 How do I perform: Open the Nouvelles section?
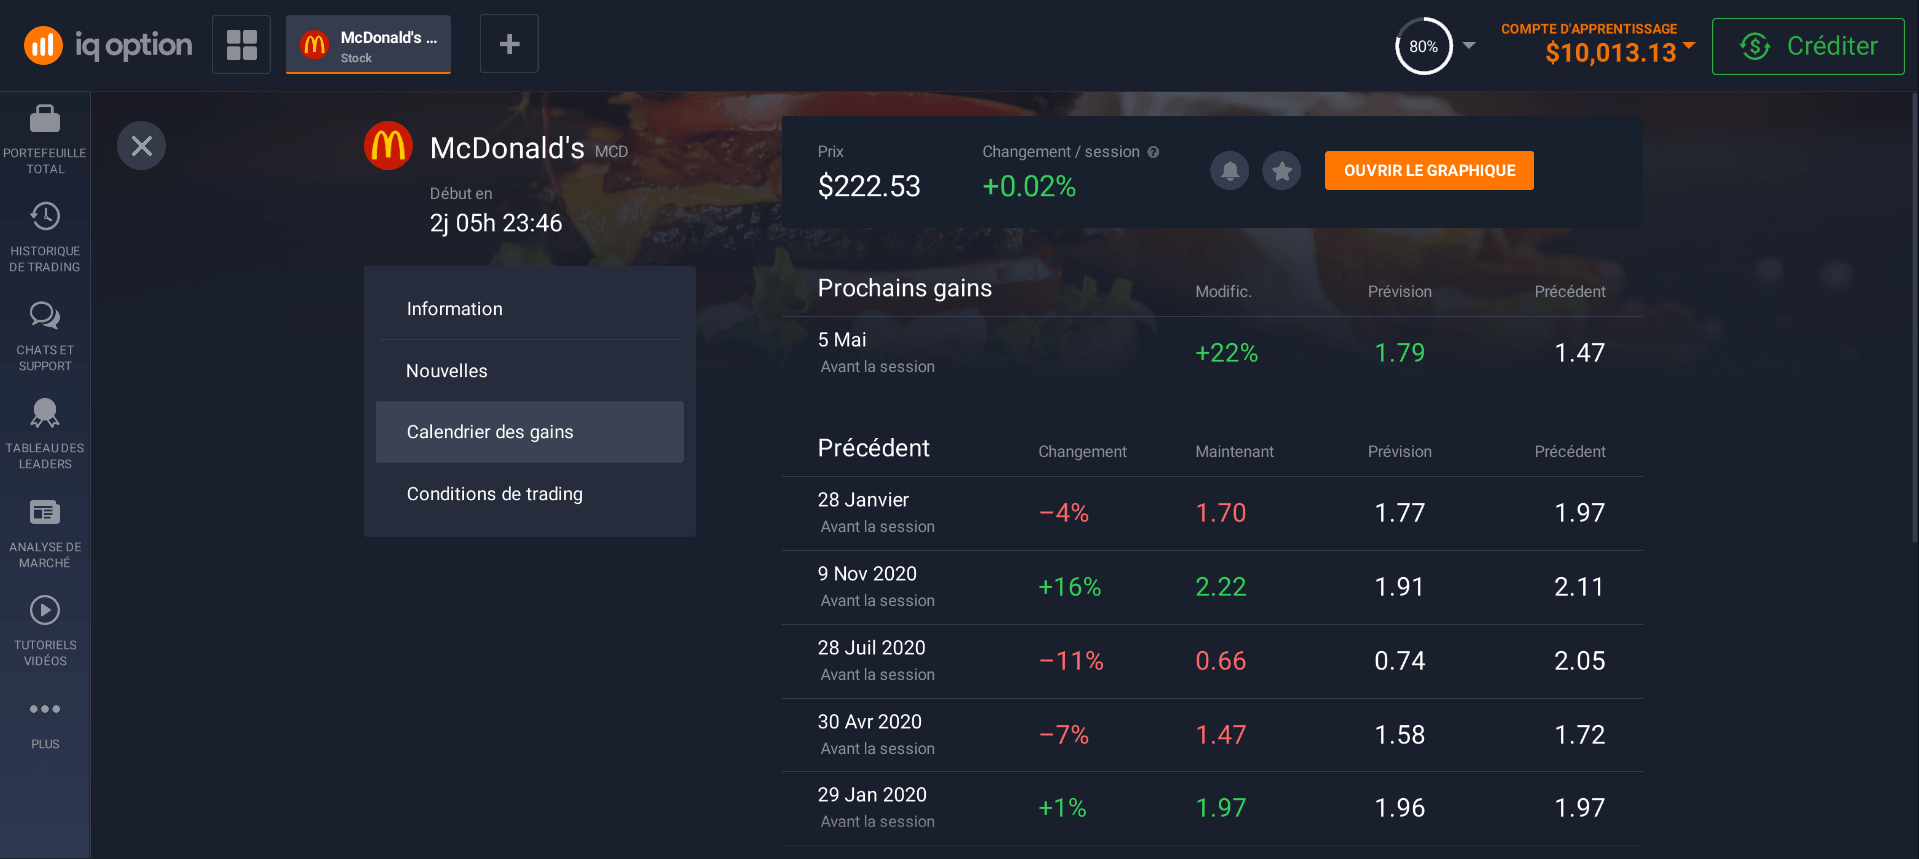[447, 371]
